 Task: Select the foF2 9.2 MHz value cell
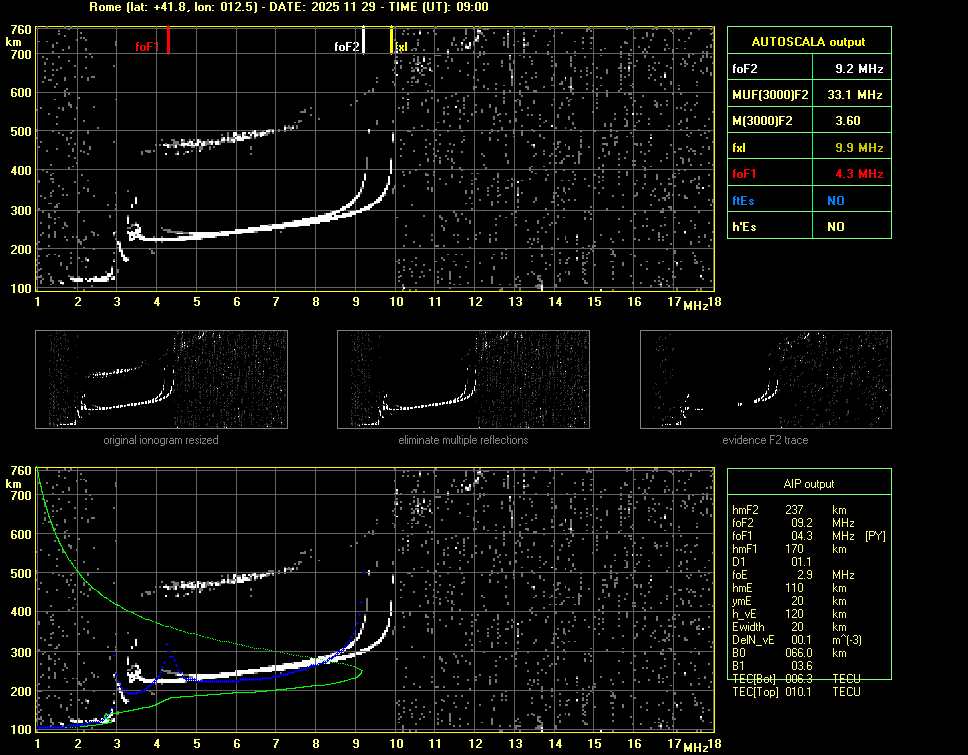pyautogui.click(x=859, y=68)
